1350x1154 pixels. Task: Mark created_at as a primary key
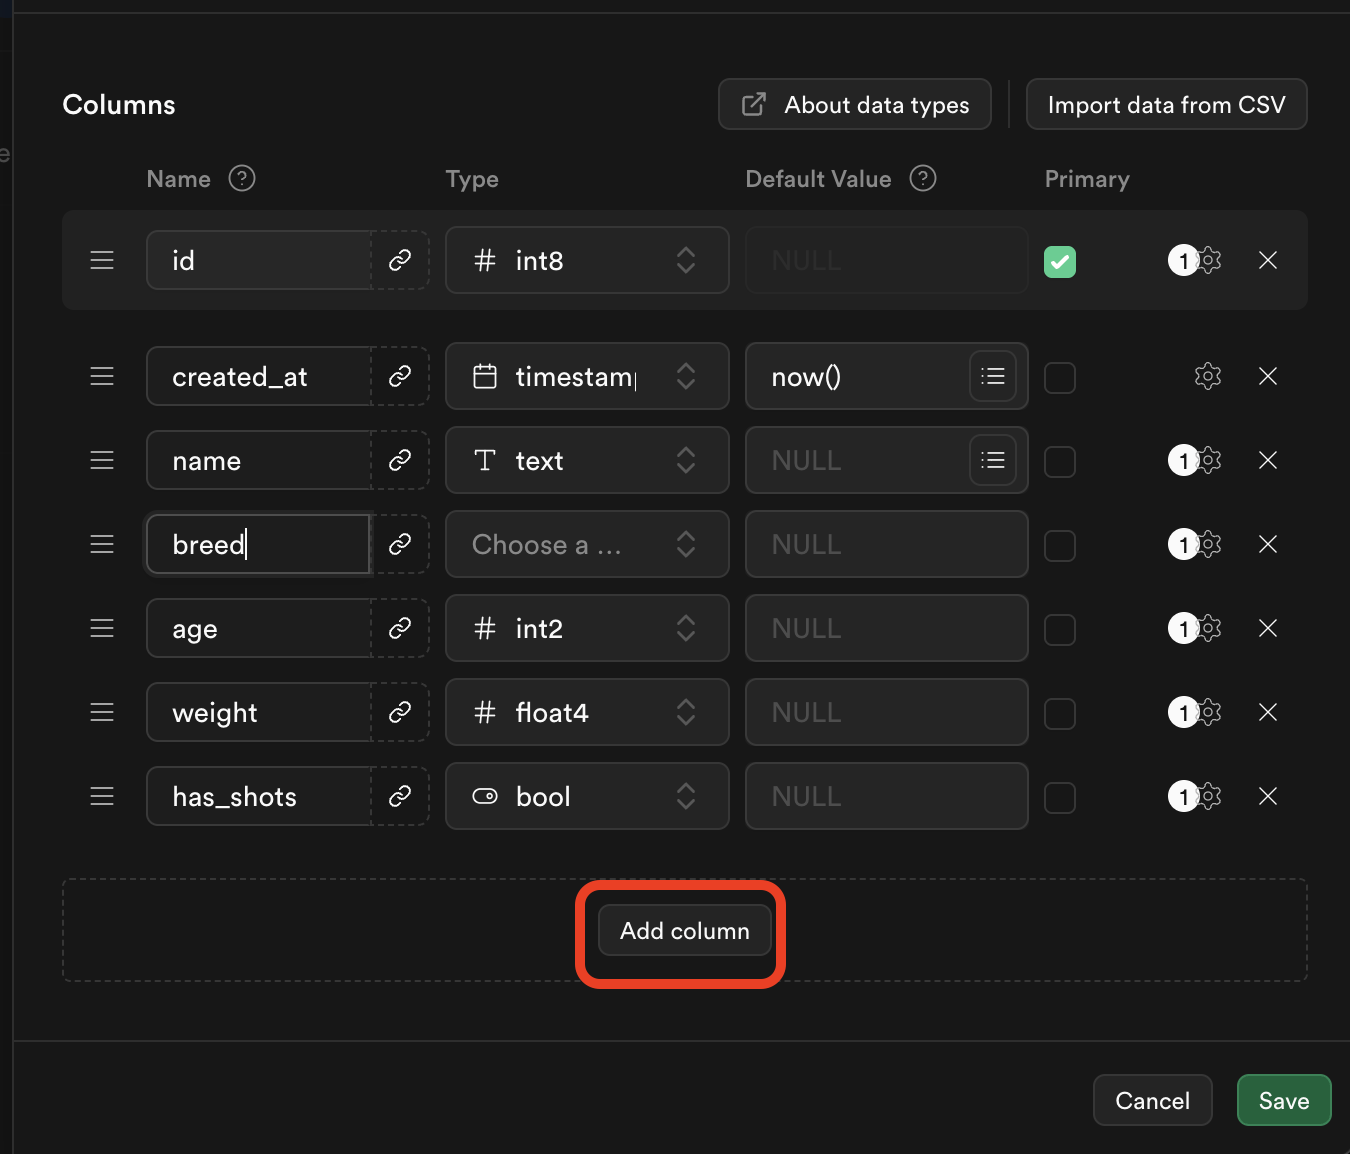1060,377
